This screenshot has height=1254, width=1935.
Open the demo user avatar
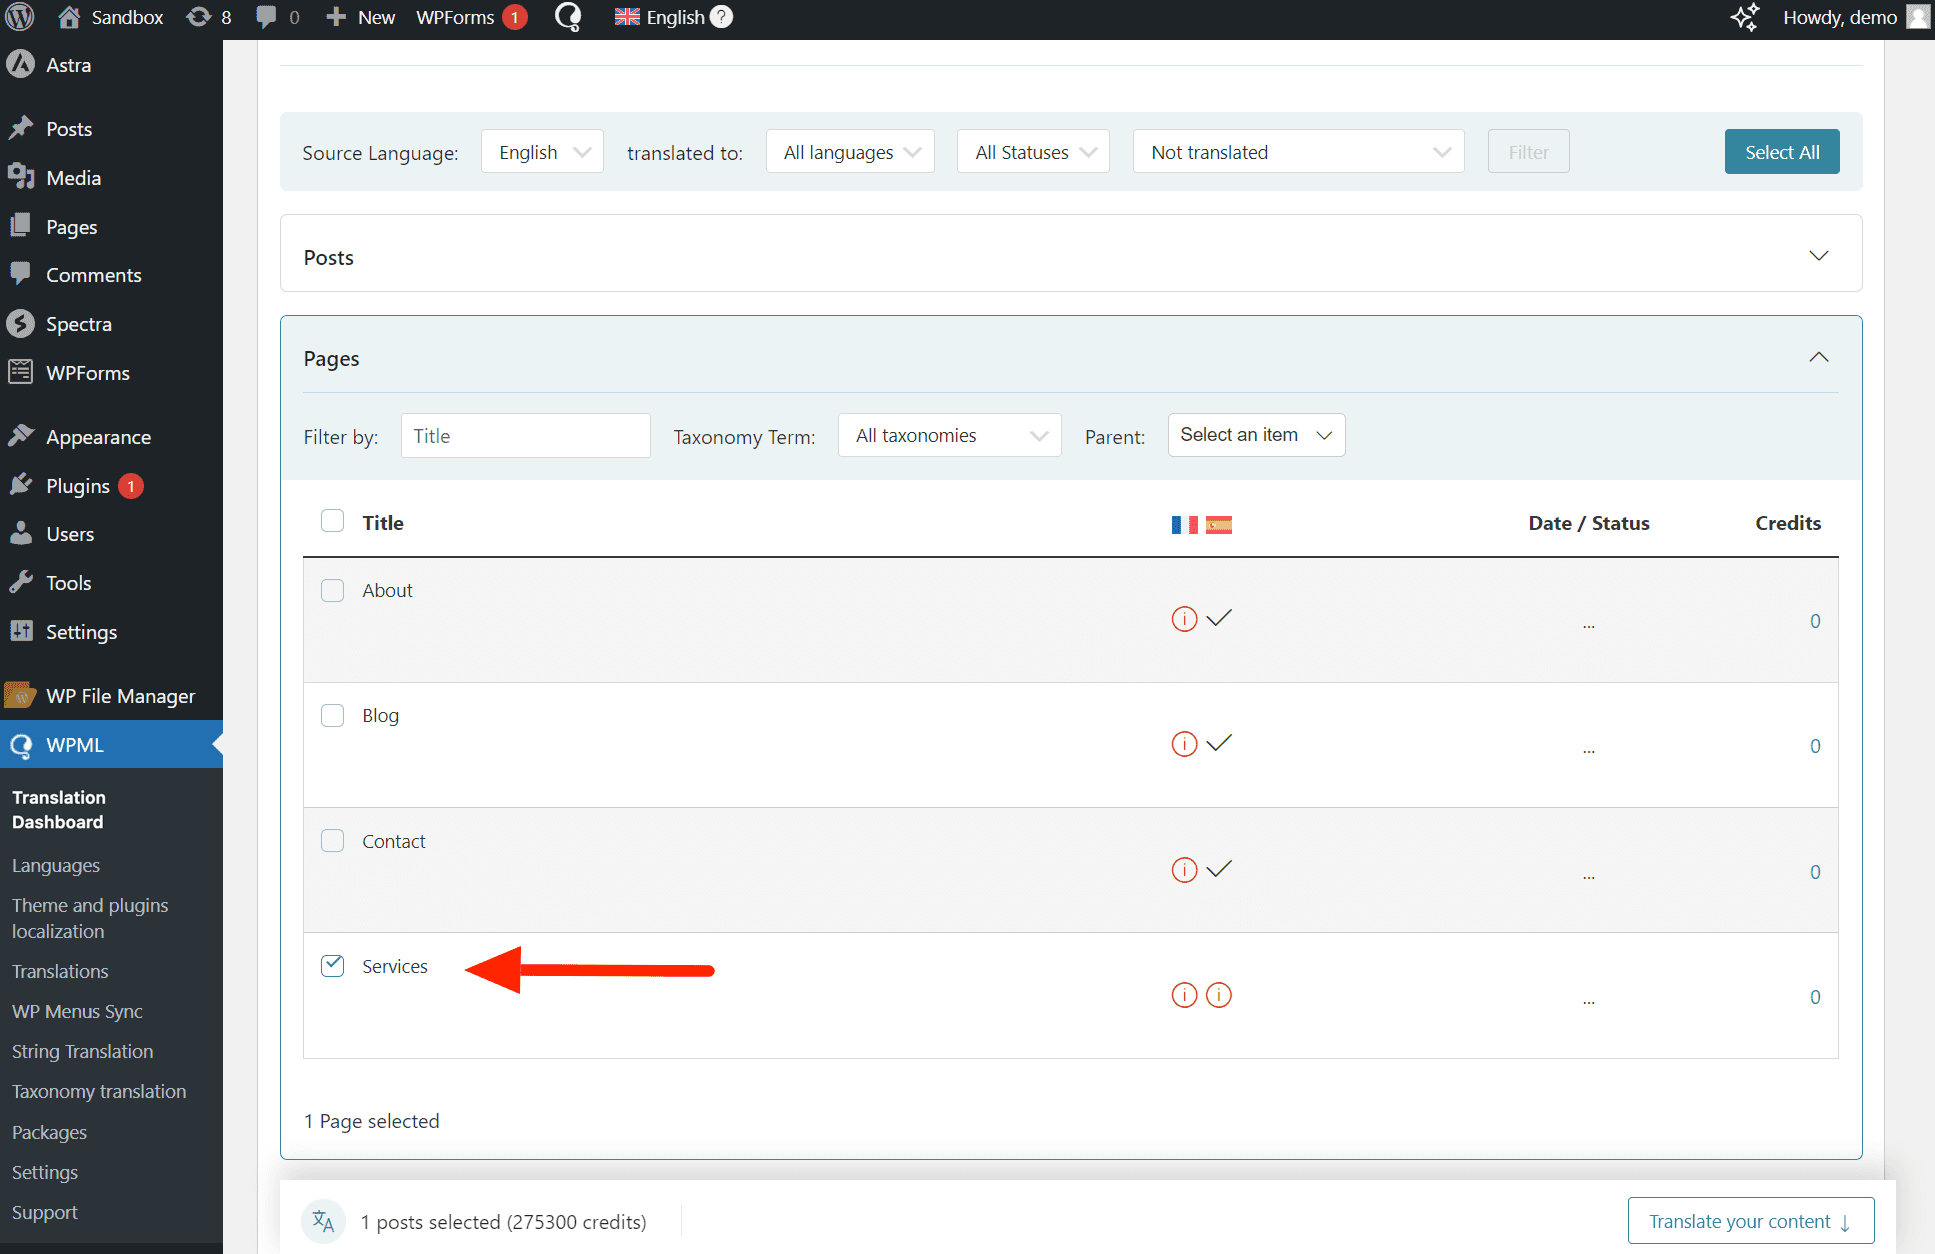coord(1918,17)
